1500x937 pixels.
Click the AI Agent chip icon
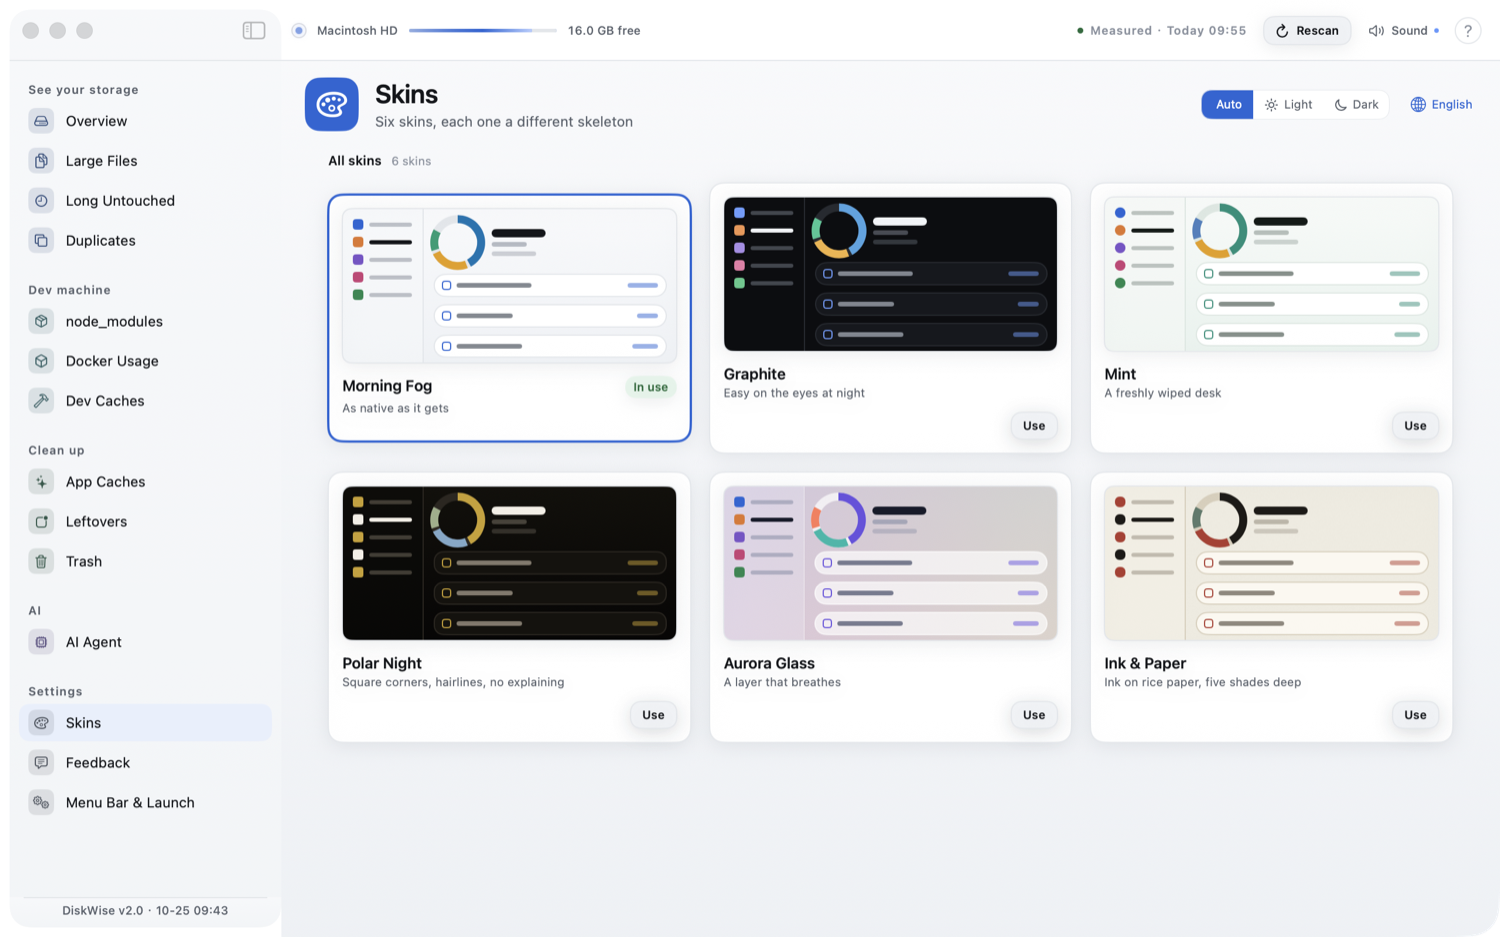(41, 642)
